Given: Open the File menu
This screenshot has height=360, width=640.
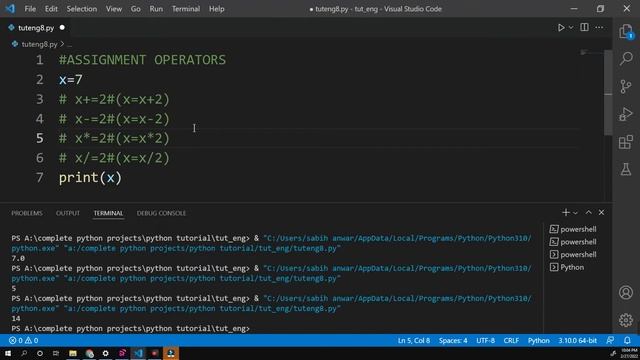Looking at the screenshot, I should click(30, 9).
